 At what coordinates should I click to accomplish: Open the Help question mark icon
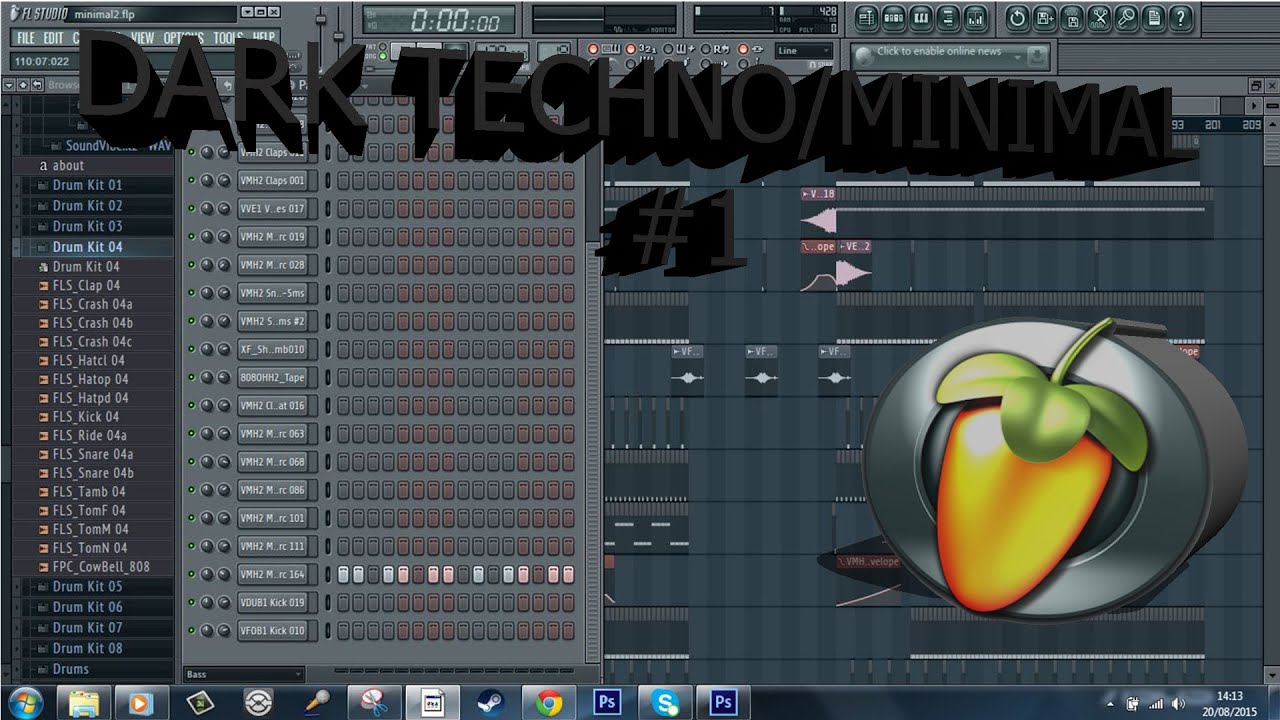[1182, 17]
